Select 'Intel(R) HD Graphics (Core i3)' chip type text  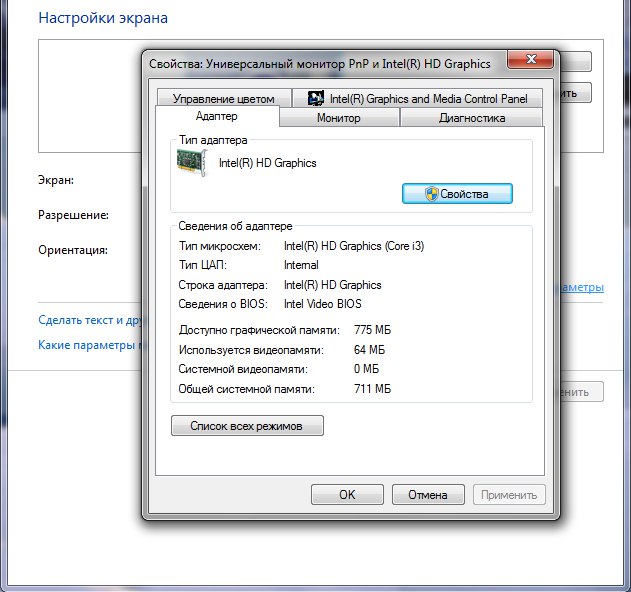point(354,246)
